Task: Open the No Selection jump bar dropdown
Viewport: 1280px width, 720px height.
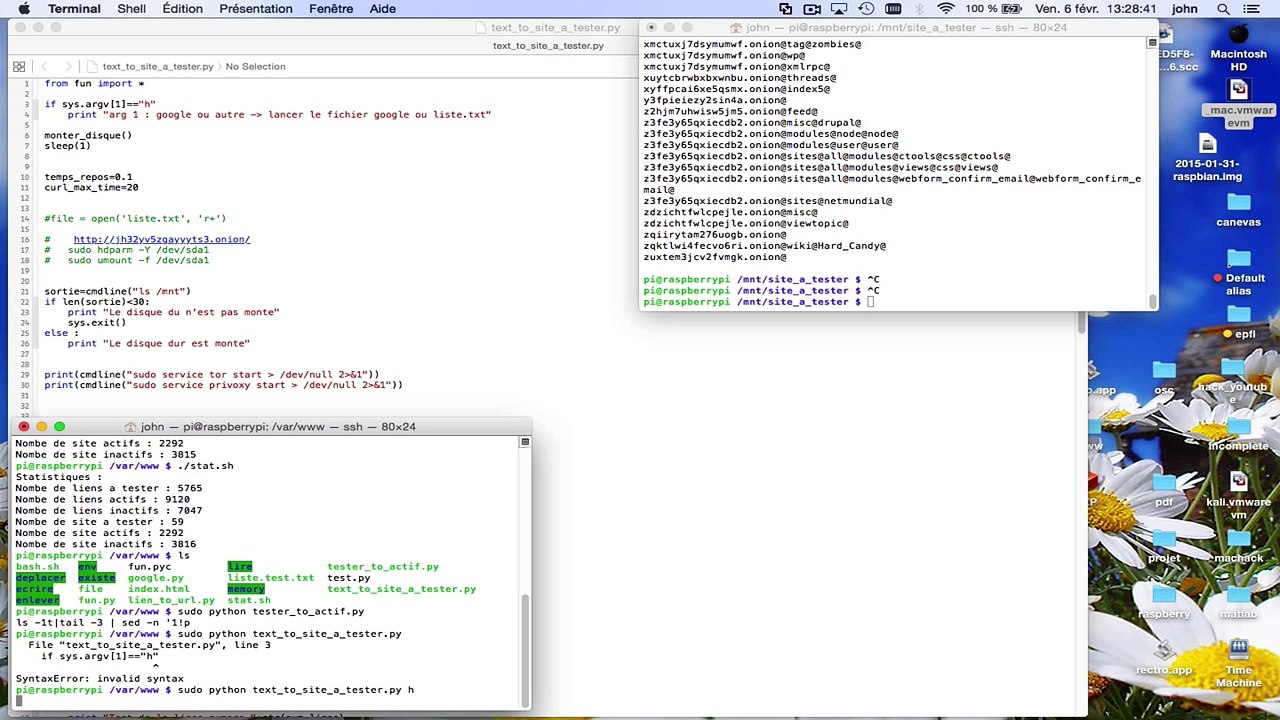Action: click(x=255, y=67)
